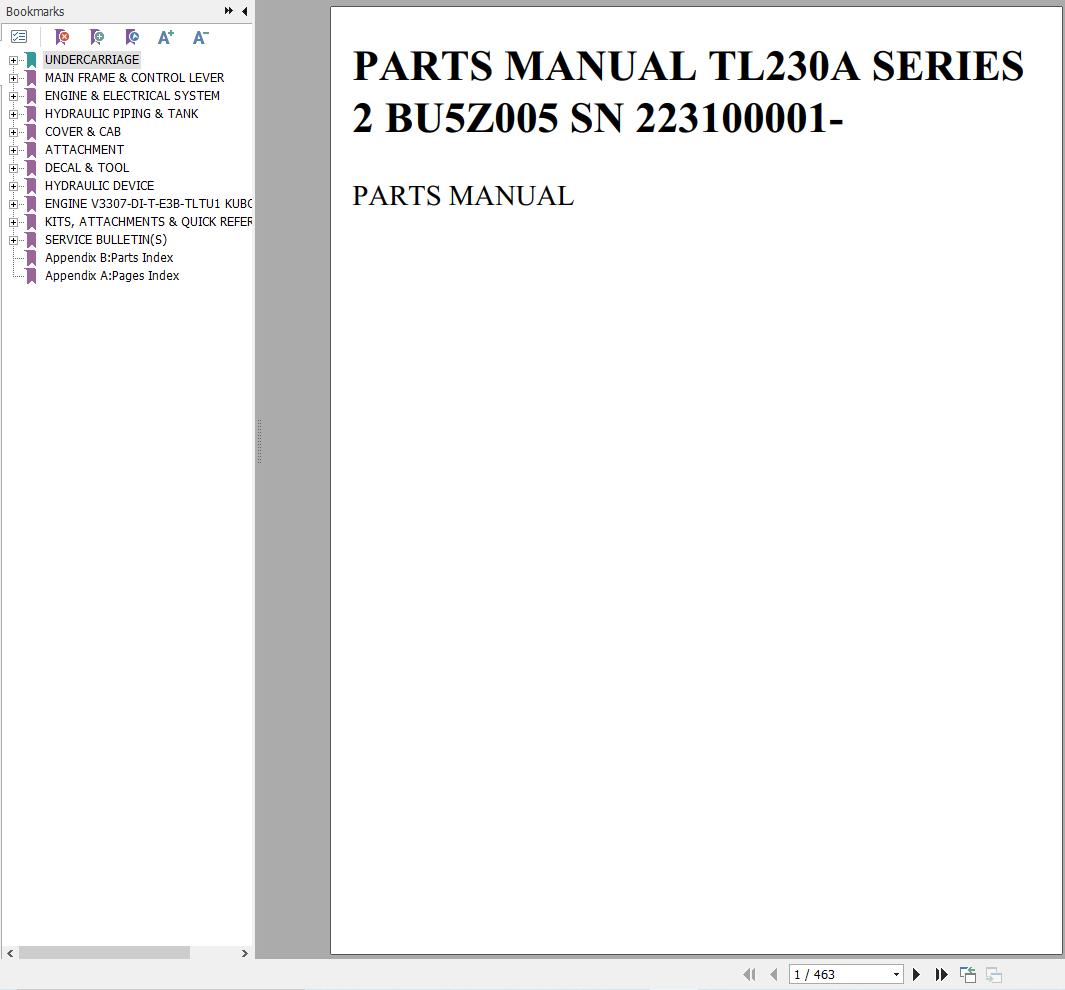Click the bookmarks scroll right arrow

(245, 953)
